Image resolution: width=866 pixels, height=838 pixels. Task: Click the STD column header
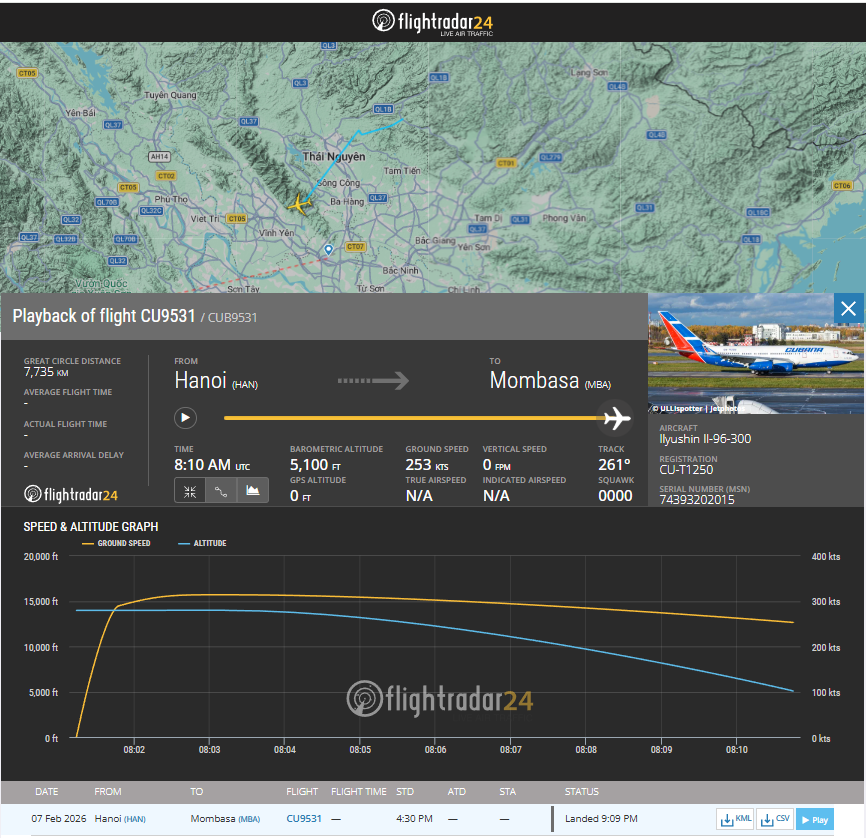click(405, 792)
